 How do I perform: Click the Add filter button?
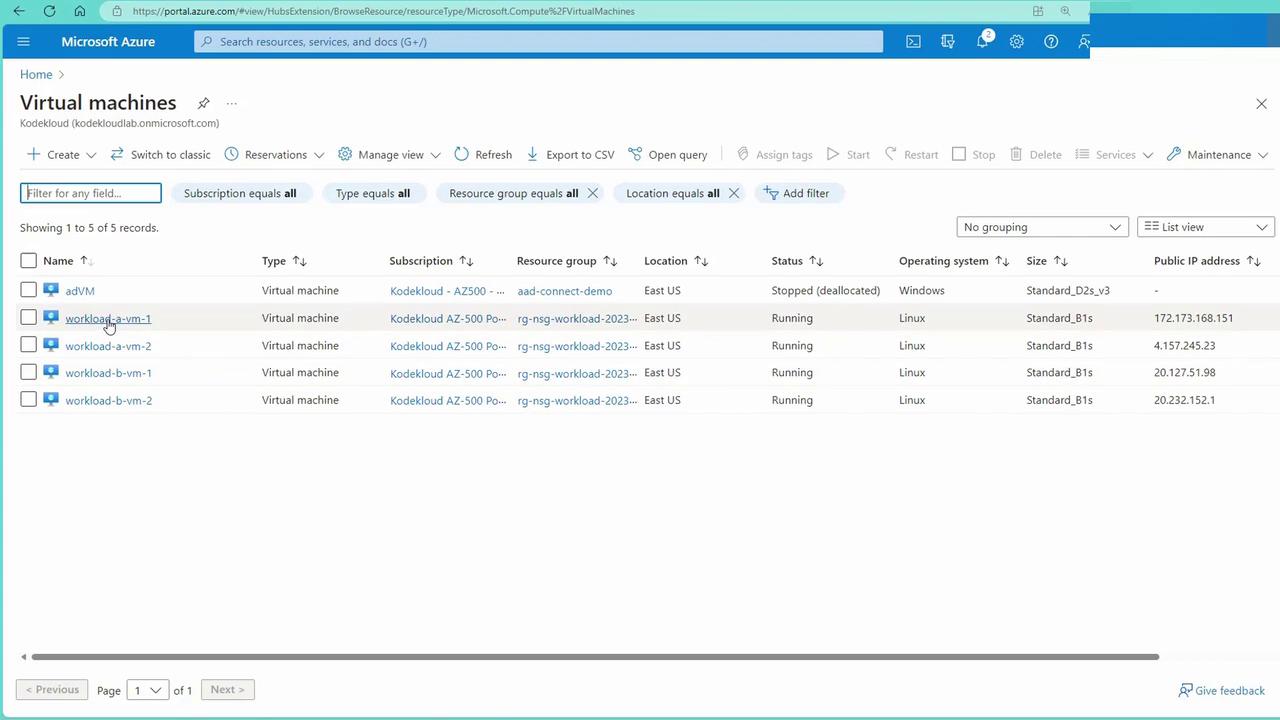(x=797, y=193)
